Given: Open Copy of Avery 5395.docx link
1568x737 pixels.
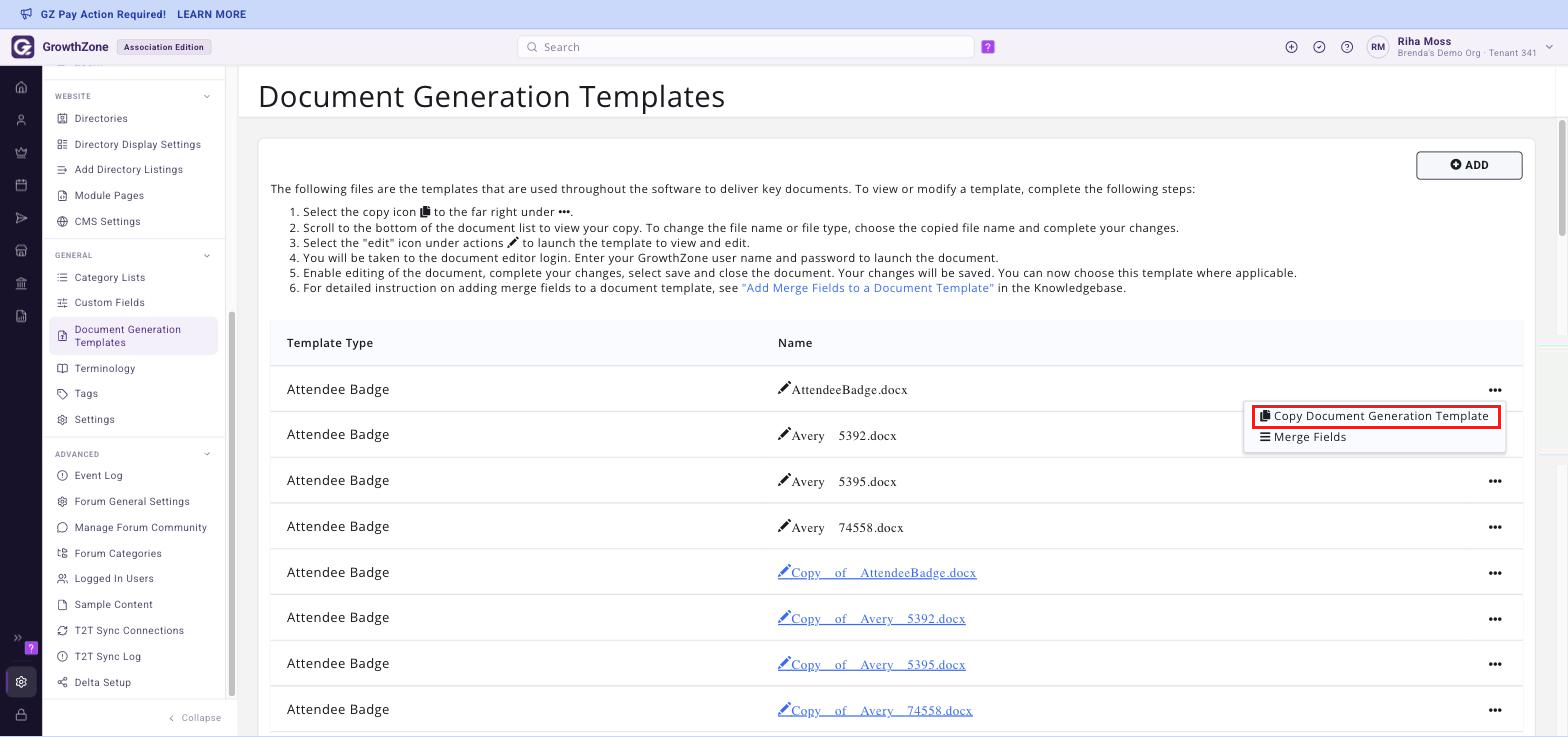Looking at the screenshot, I should pos(878,665).
